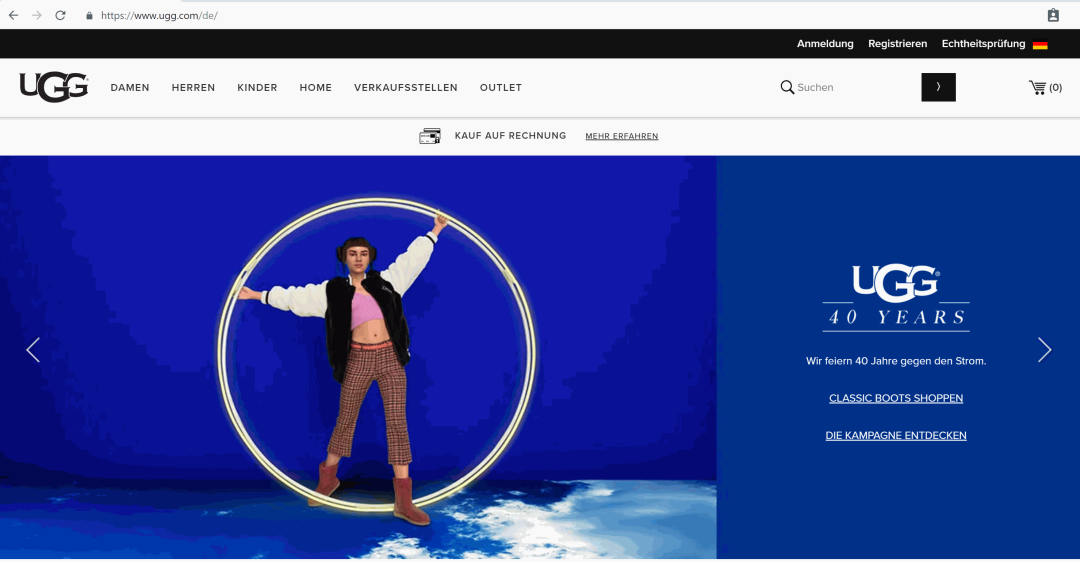This screenshot has width=1080, height=562.
Task: Open the Home menu
Action: (x=315, y=87)
